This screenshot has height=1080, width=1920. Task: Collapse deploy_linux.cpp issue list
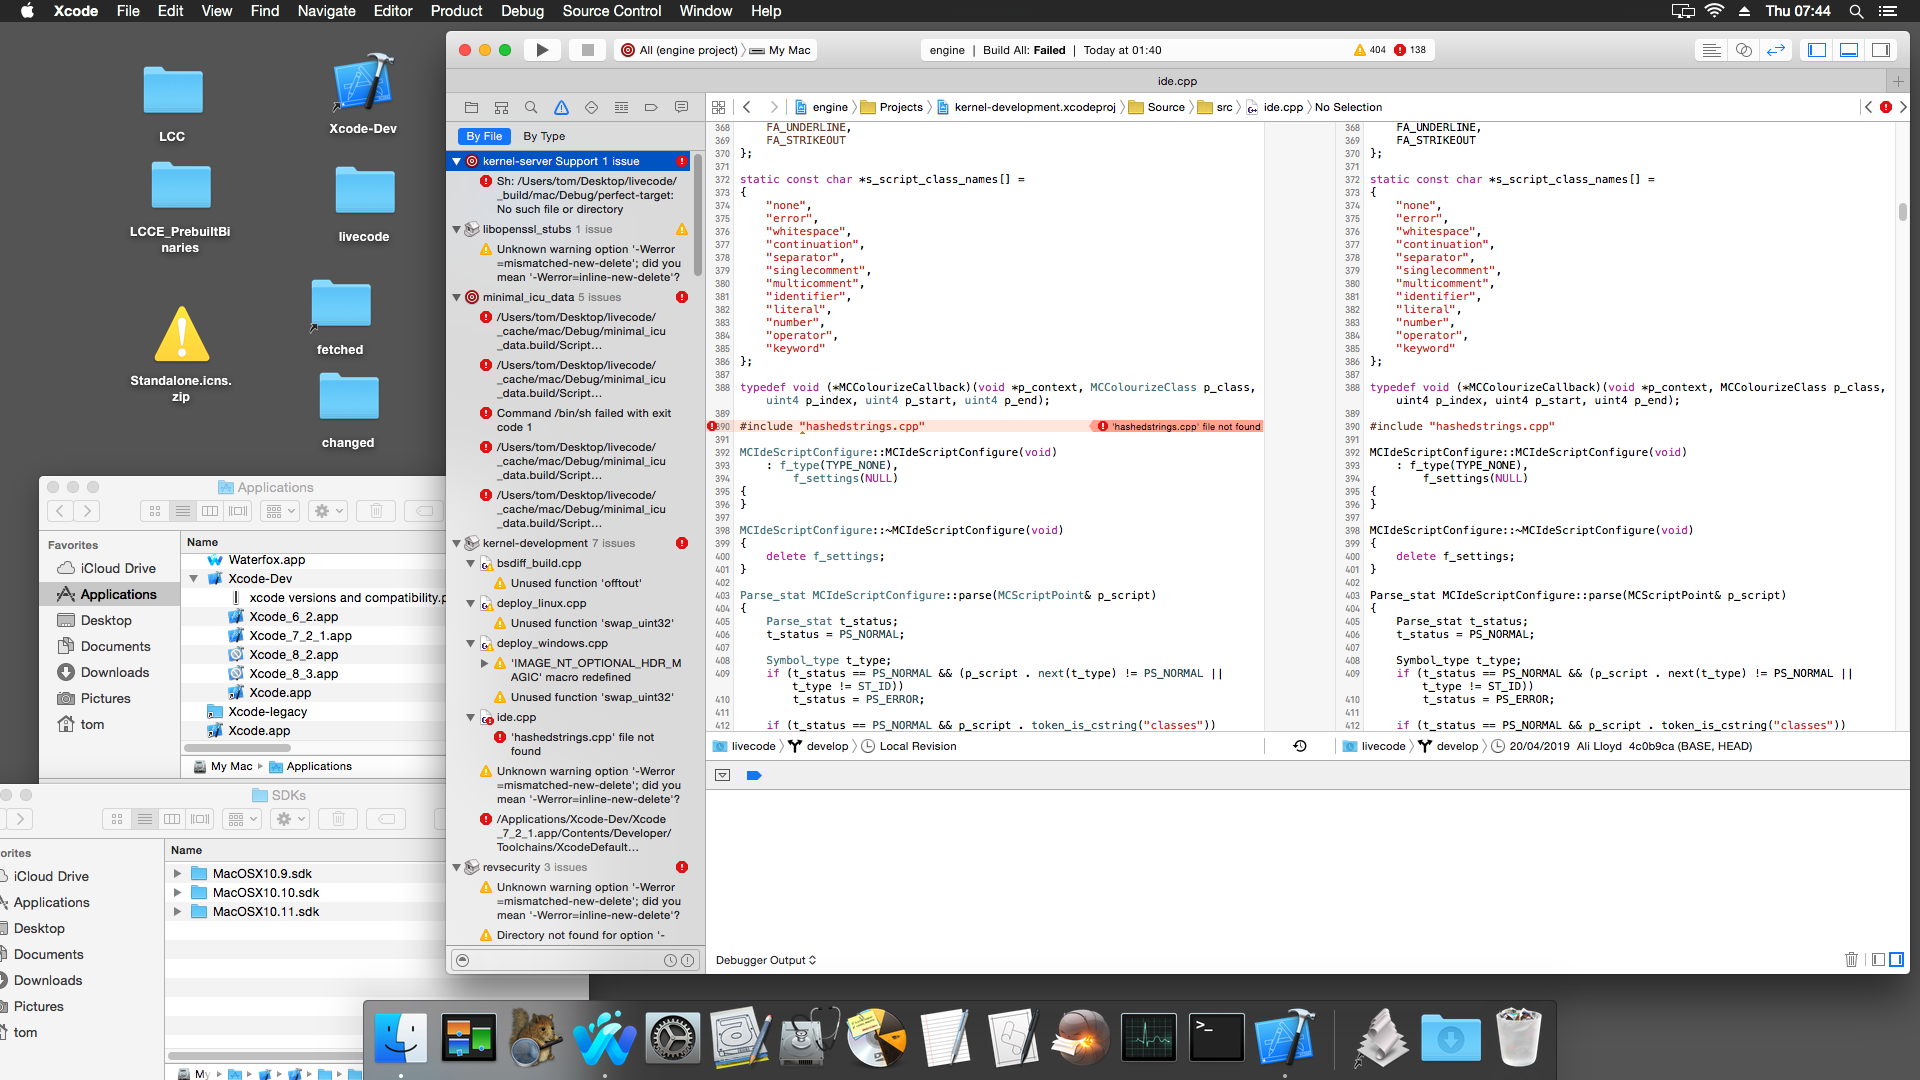tap(471, 603)
